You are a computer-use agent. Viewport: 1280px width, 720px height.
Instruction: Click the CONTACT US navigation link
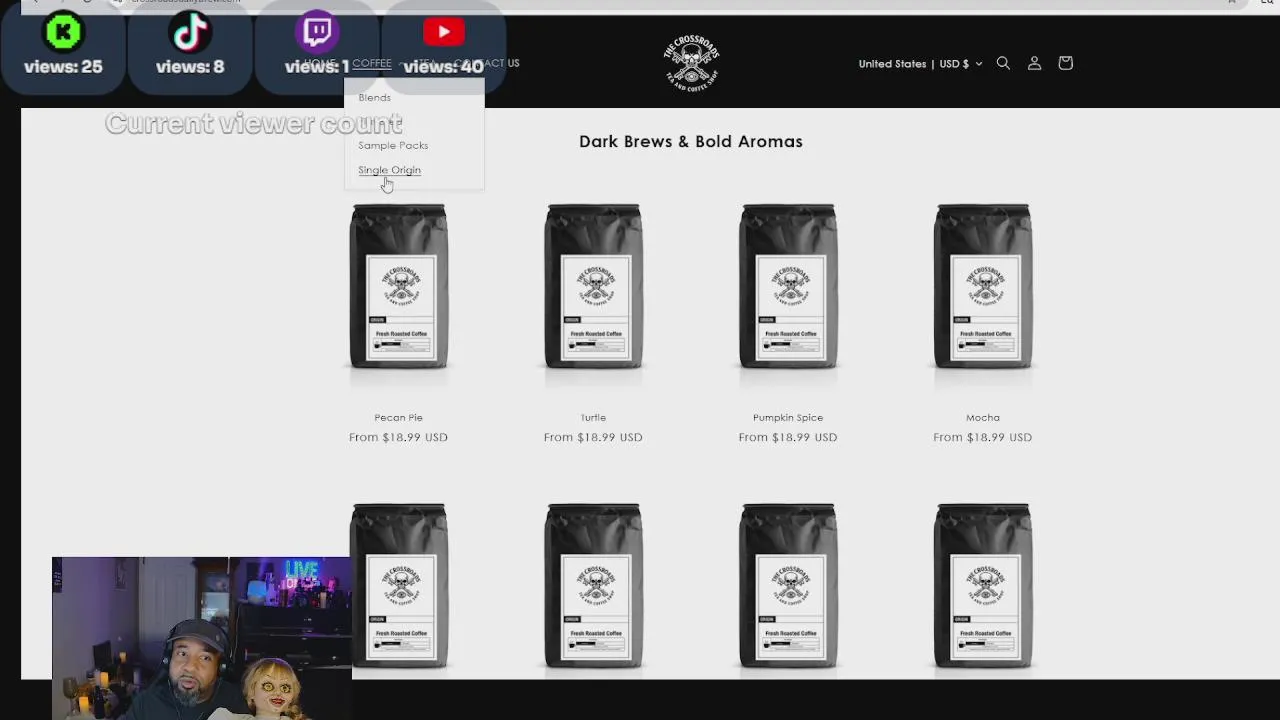(486, 63)
